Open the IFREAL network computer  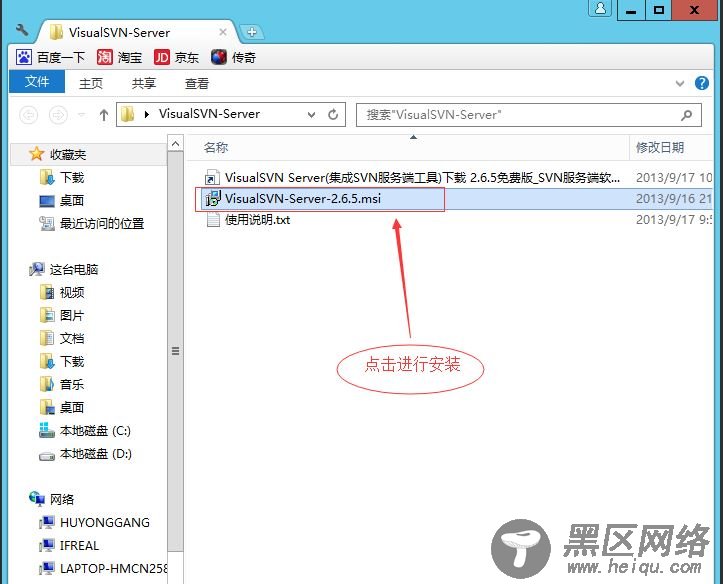pyautogui.click(x=69, y=545)
